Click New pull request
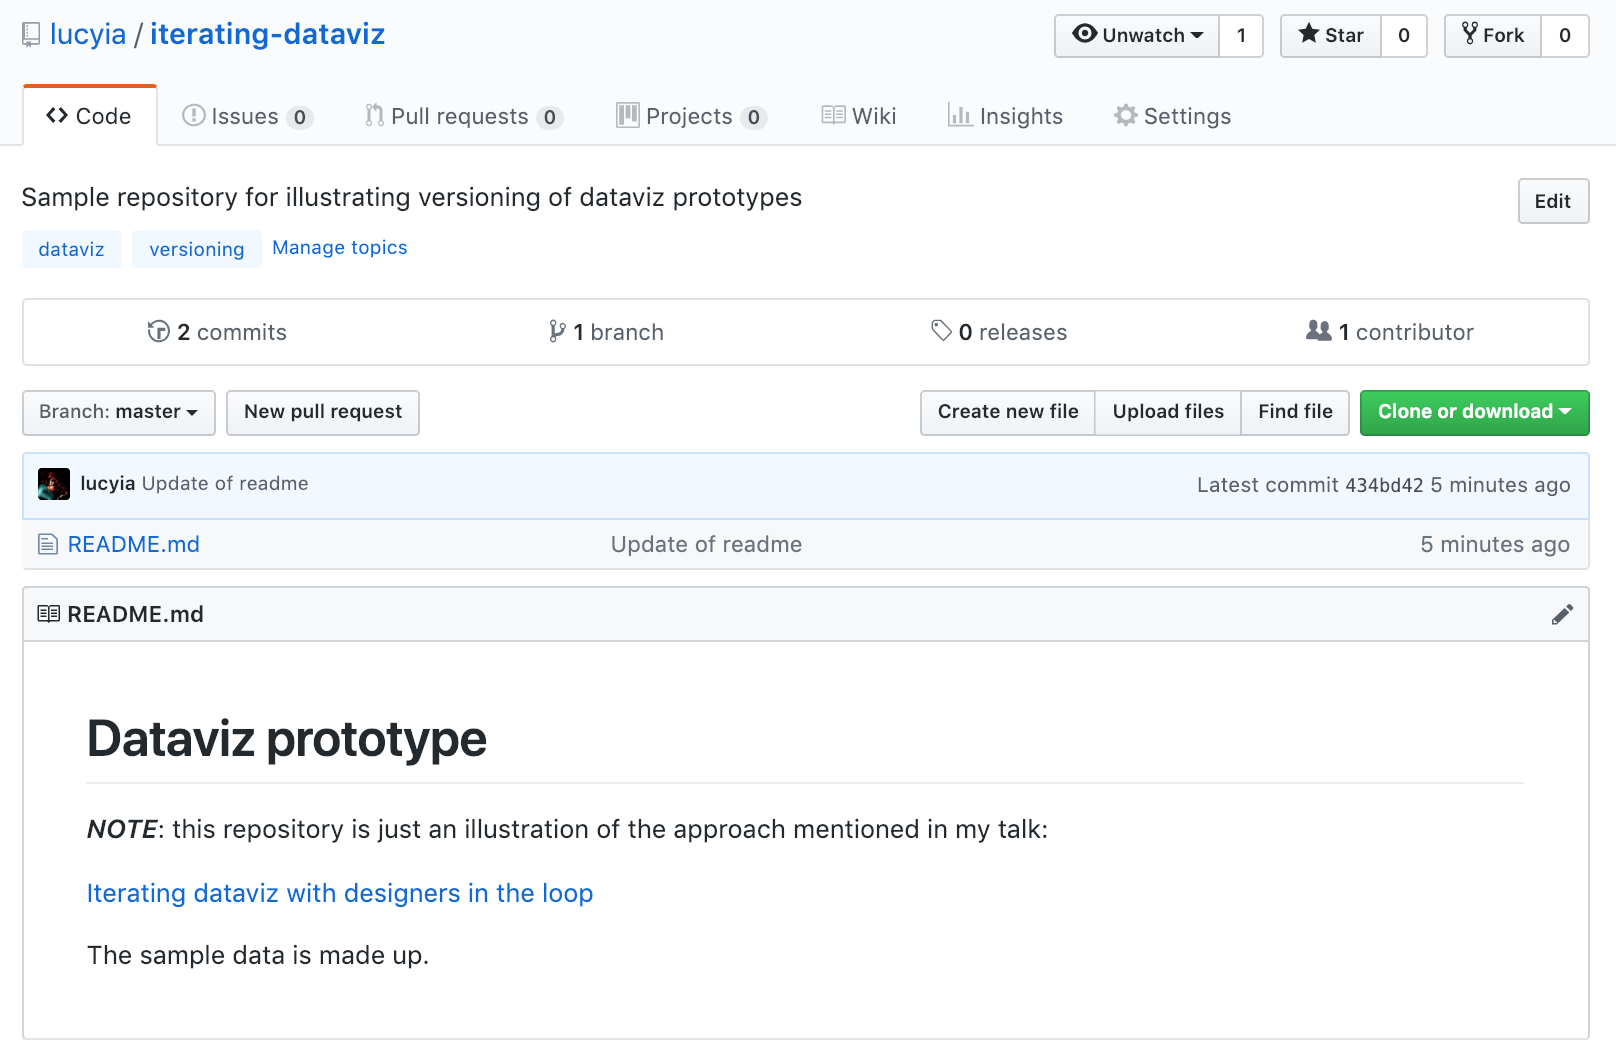Image resolution: width=1616 pixels, height=1064 pixels. 323,413
